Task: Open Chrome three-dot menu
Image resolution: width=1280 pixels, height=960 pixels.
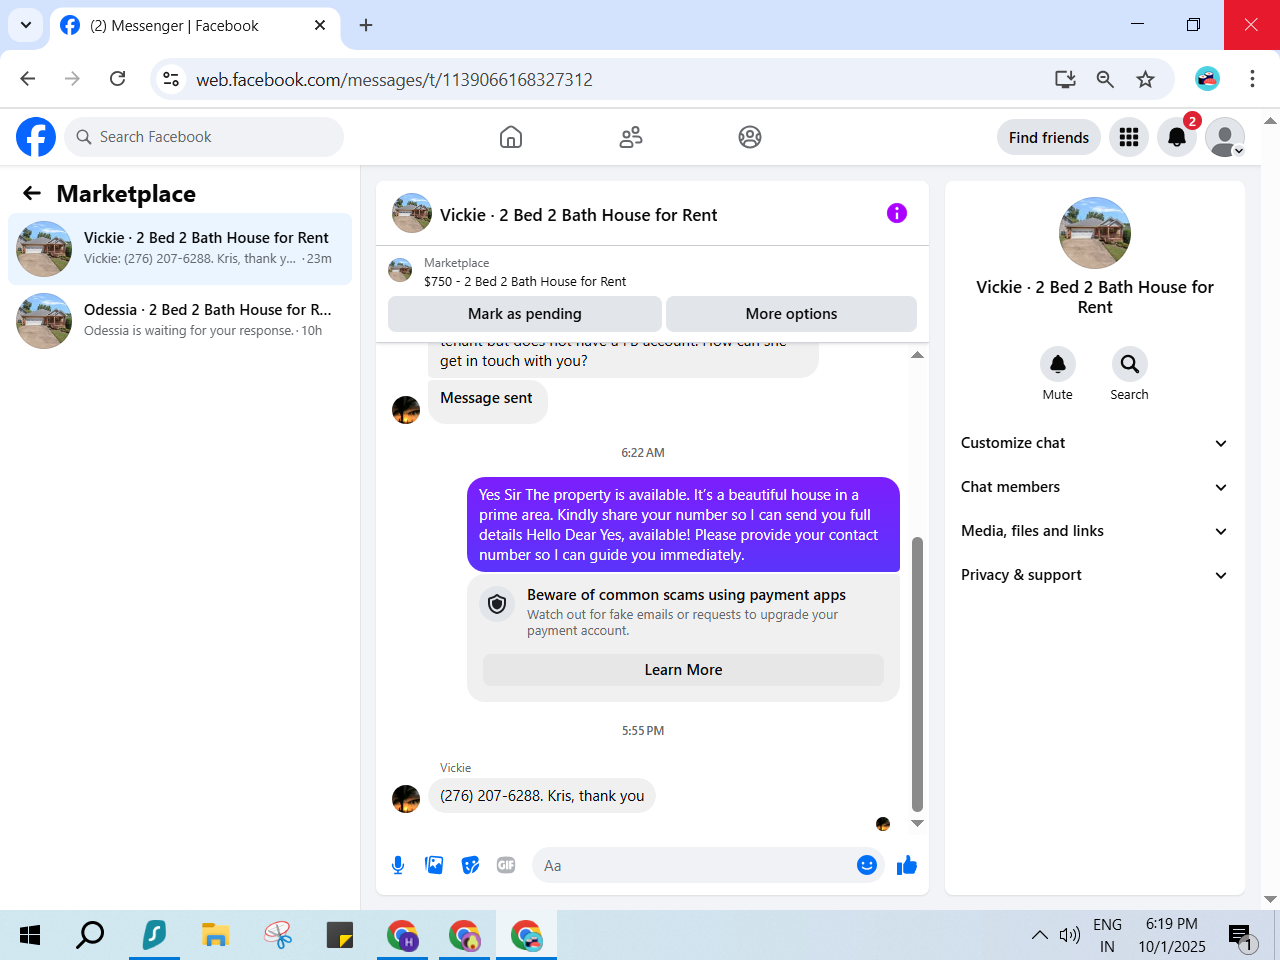Action: pos(1252,79)
